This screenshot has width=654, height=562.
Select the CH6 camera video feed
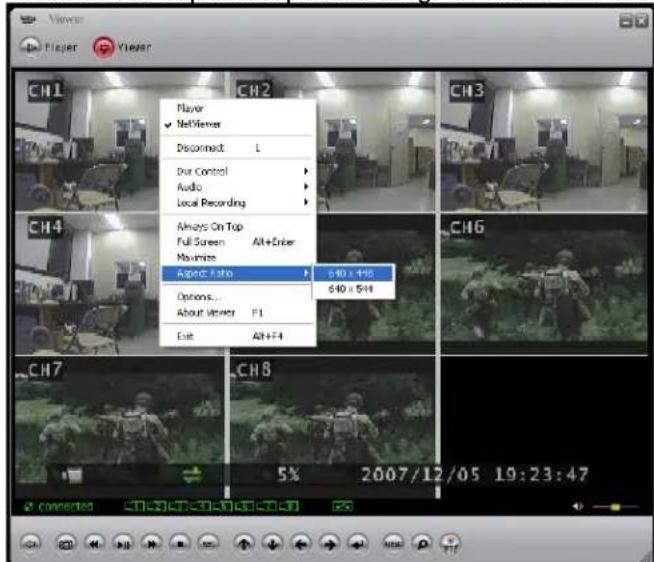pos(539,282)
